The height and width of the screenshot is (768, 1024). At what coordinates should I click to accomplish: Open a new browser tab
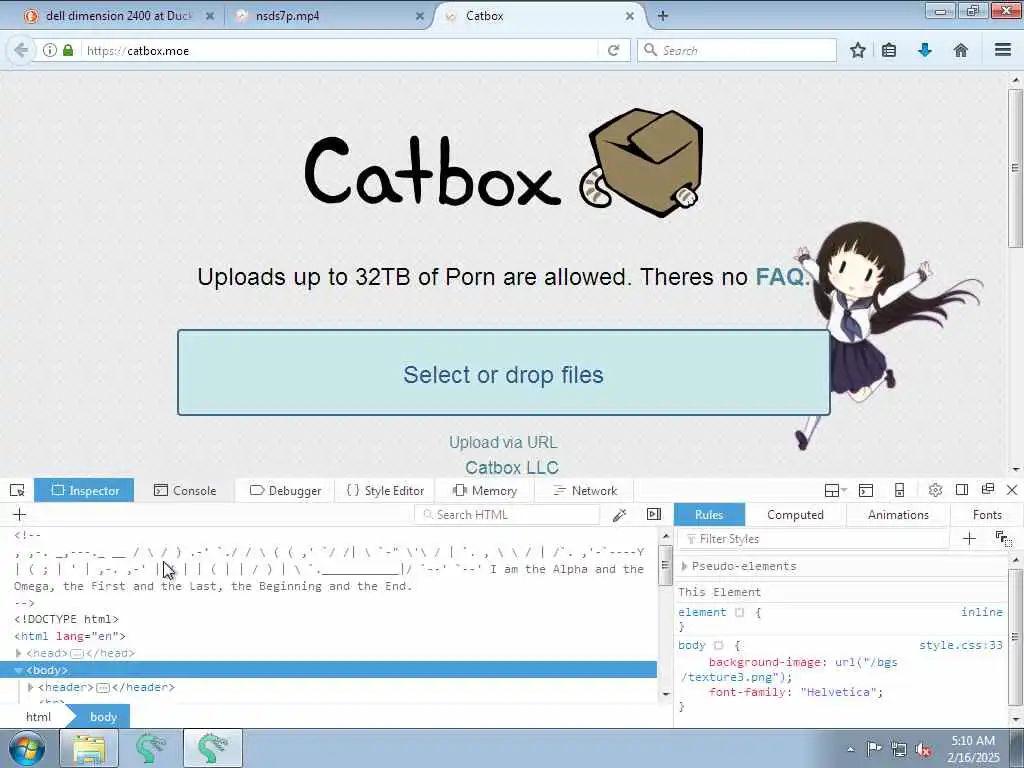pyautogui.click(x=663, y=16)
